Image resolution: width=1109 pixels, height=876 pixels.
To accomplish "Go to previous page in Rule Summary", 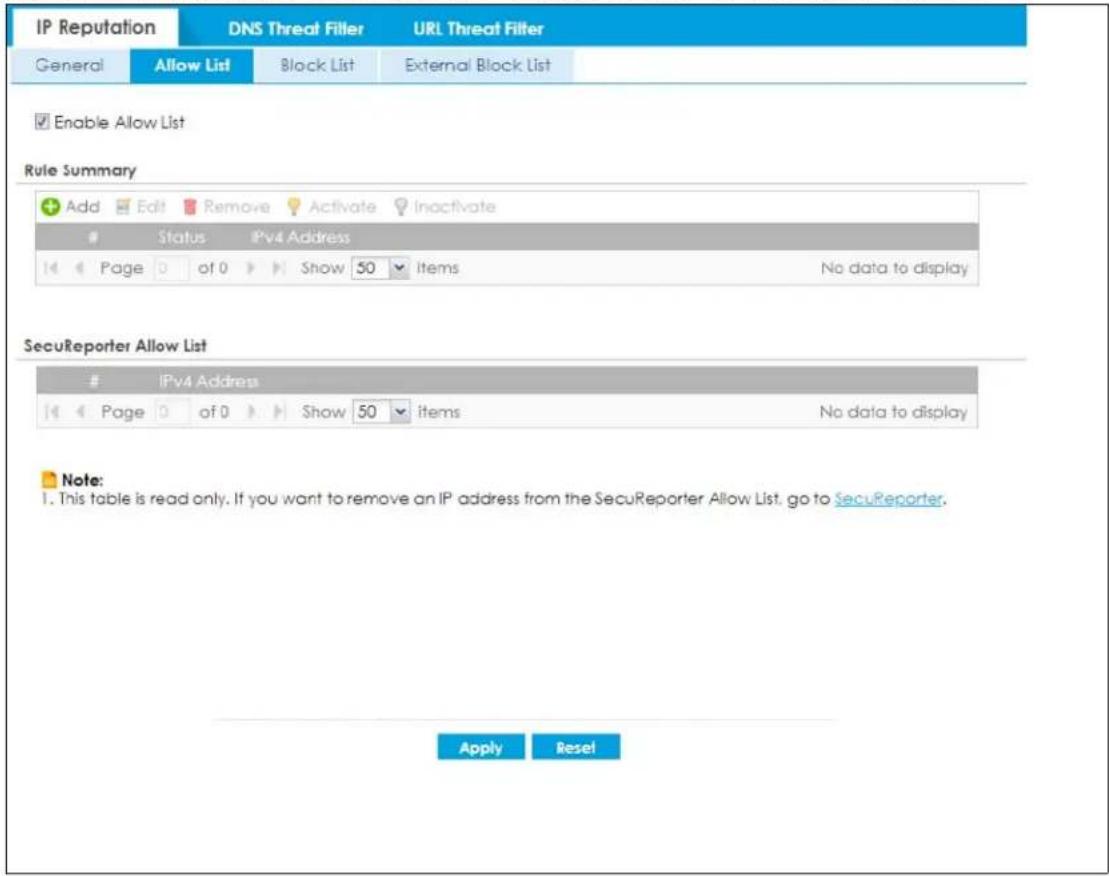I will (79, 268).
